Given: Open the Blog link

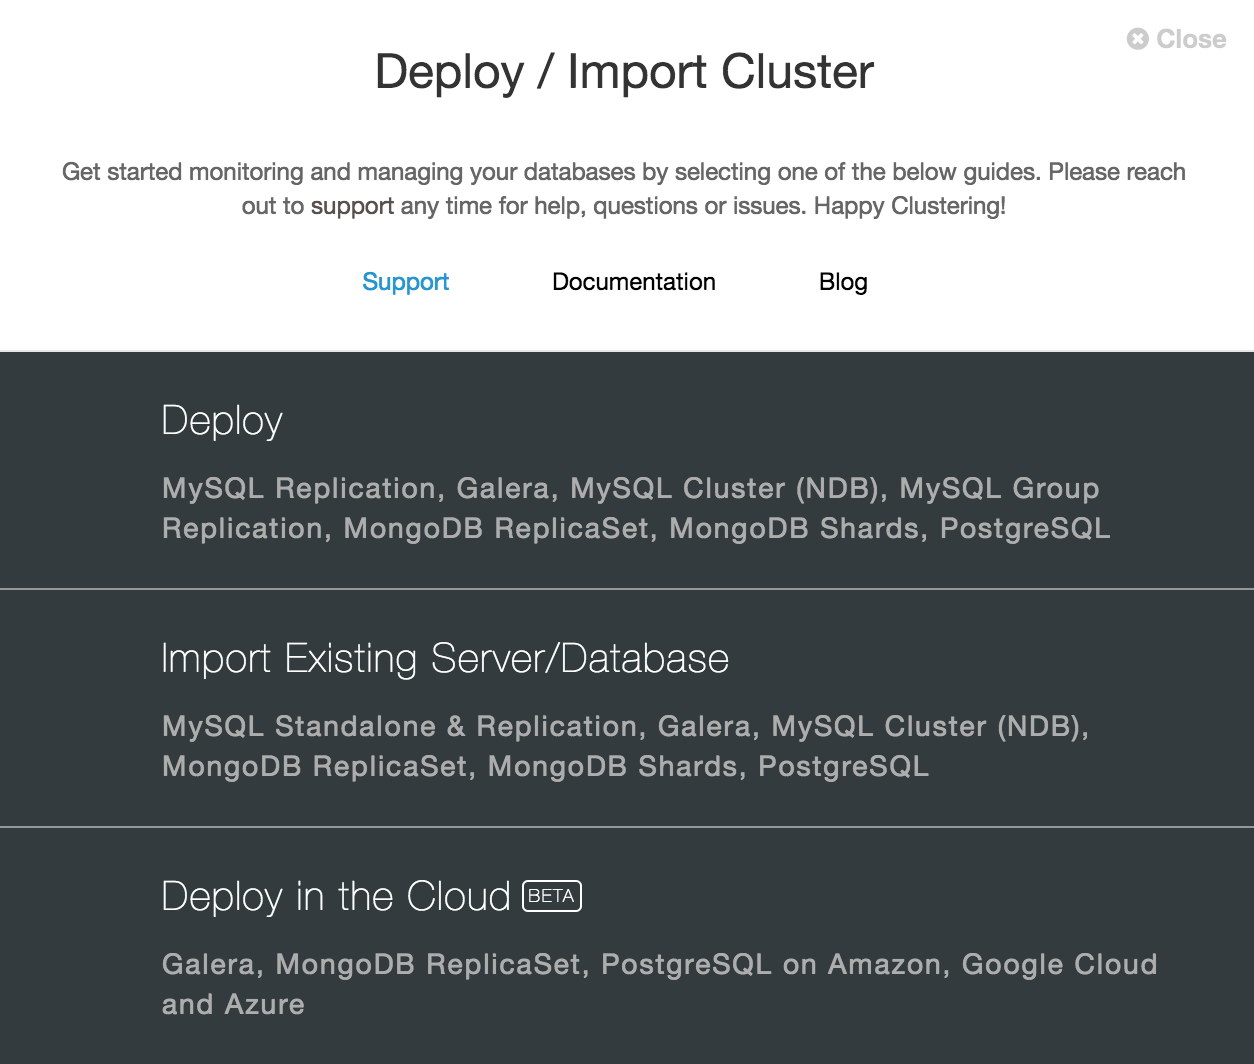Looking at the screenshot, I should [843, 282].
